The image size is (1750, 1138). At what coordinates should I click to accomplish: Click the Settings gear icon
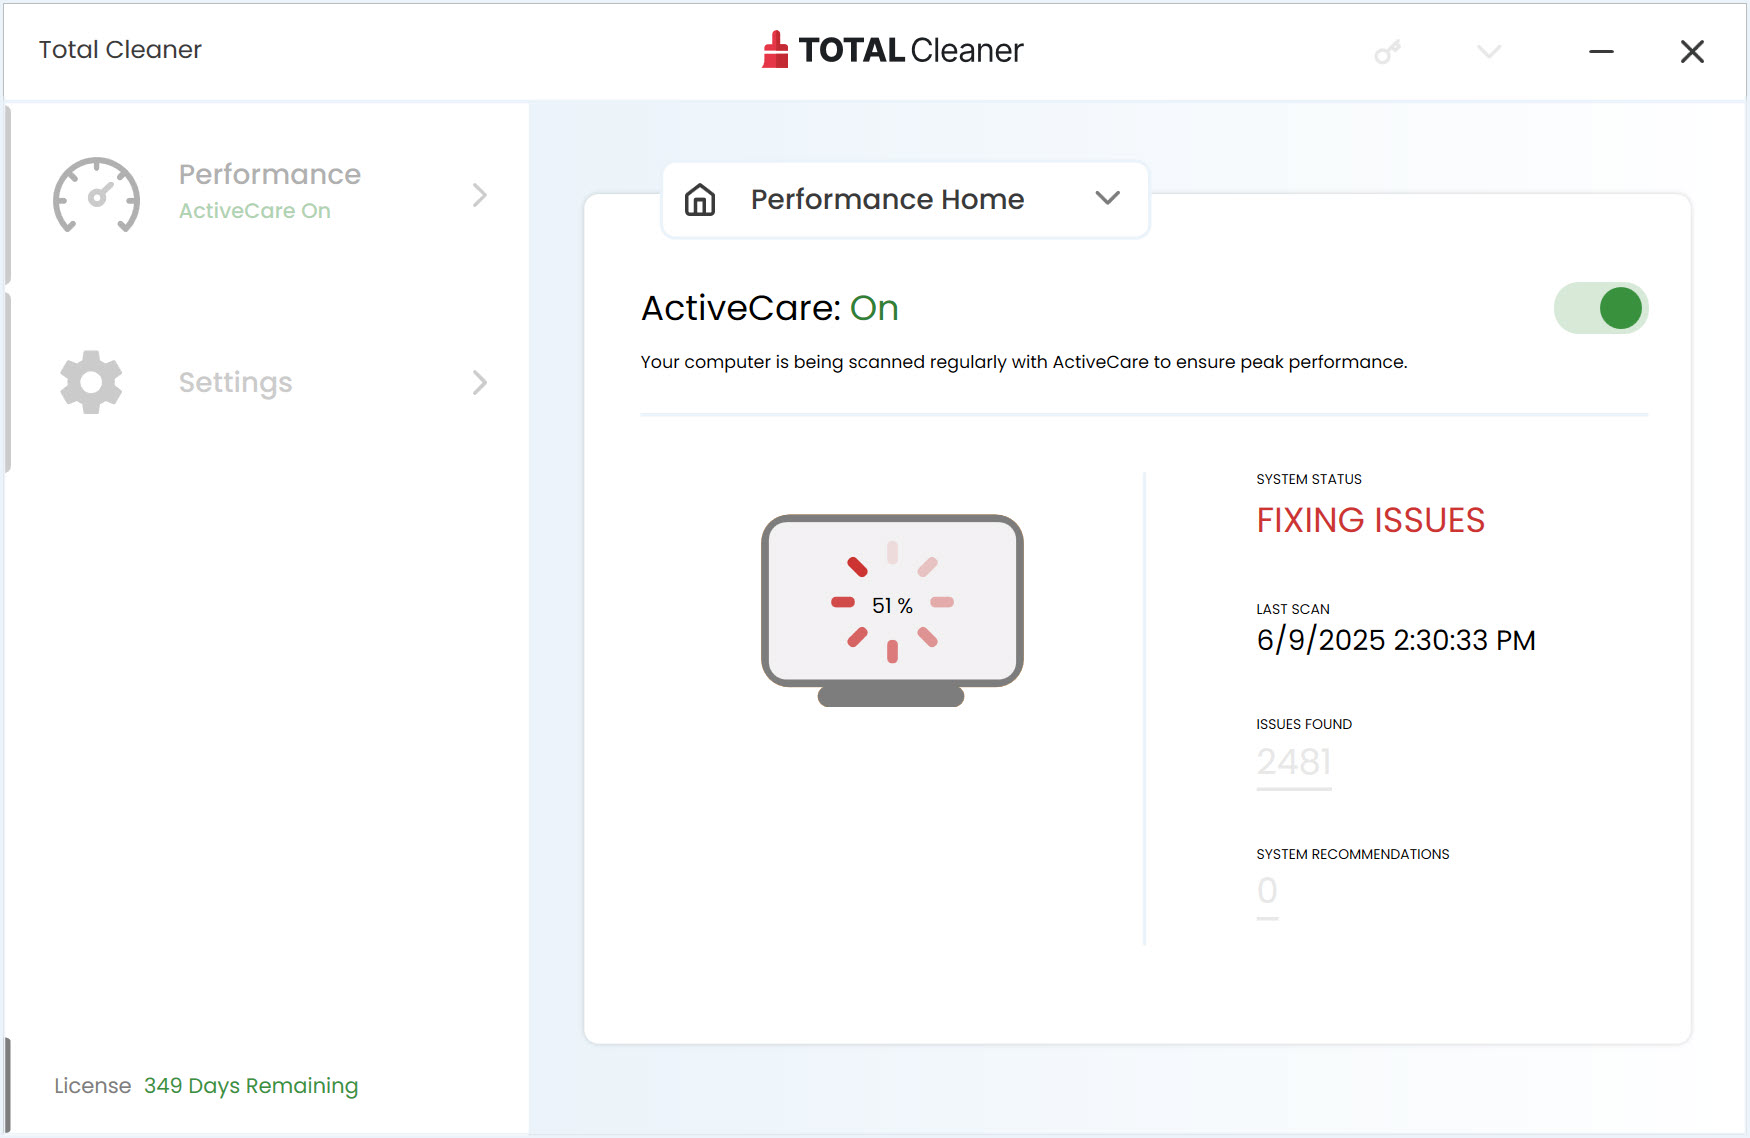[91, 382]
